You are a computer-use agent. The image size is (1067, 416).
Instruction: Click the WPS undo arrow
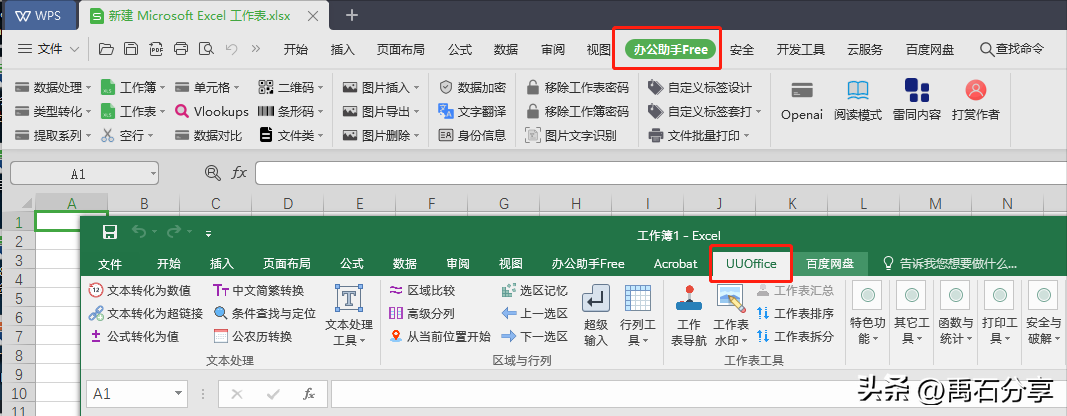coord(231,48)
